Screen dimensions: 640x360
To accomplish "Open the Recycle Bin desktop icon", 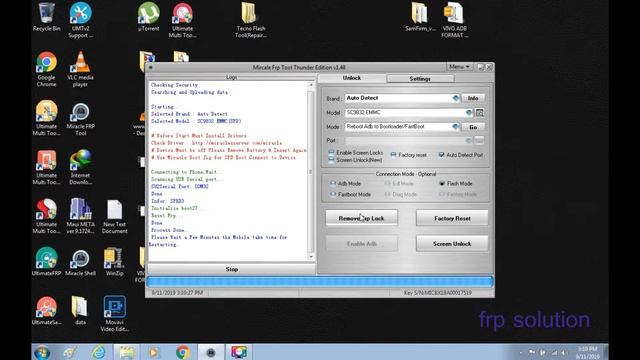I will click(47, 17).
